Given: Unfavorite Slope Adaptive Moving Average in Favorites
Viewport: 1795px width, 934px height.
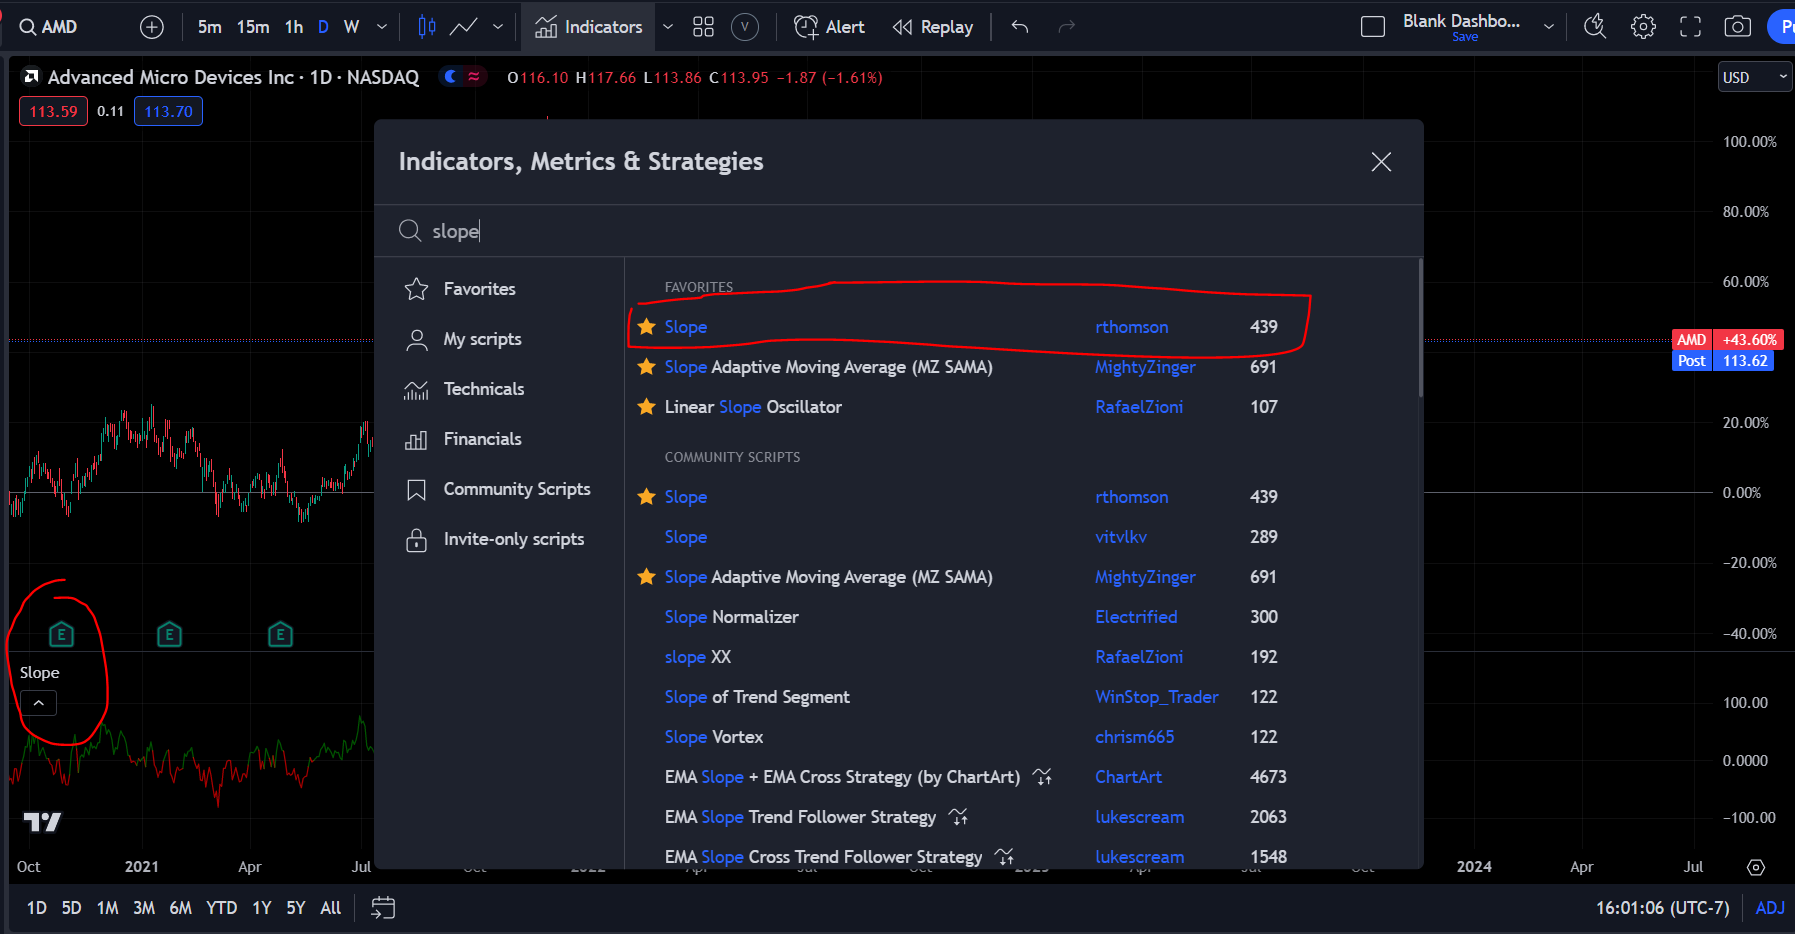Looking at the screenshot, I should click(647, 367).
